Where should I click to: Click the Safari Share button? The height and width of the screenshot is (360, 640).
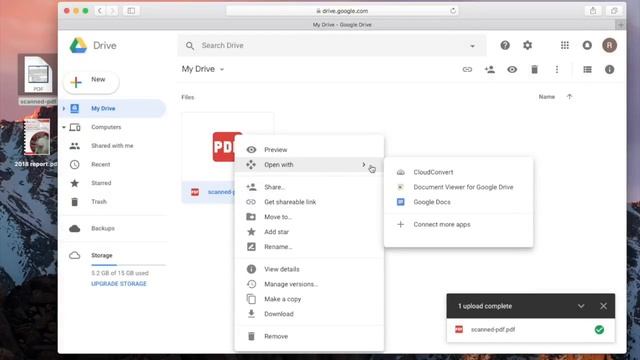tap(593, 11)
